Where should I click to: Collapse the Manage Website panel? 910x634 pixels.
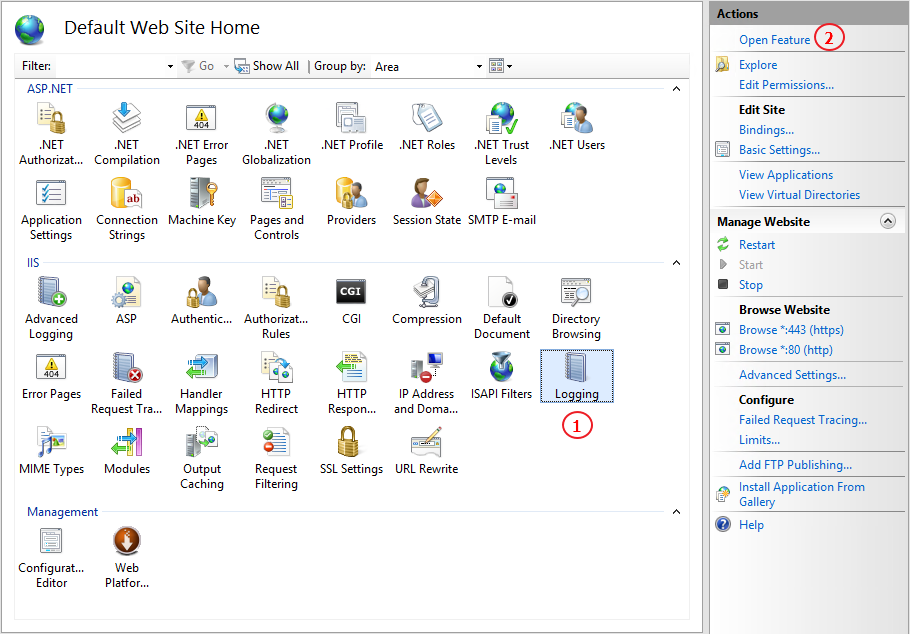click(886, 220)
